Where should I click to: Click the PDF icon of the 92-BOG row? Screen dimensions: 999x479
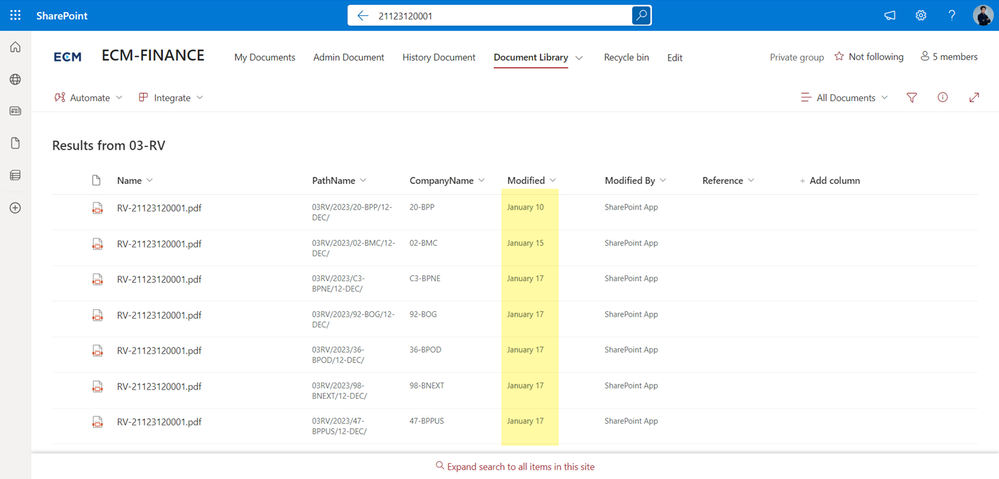coord(97,315)
